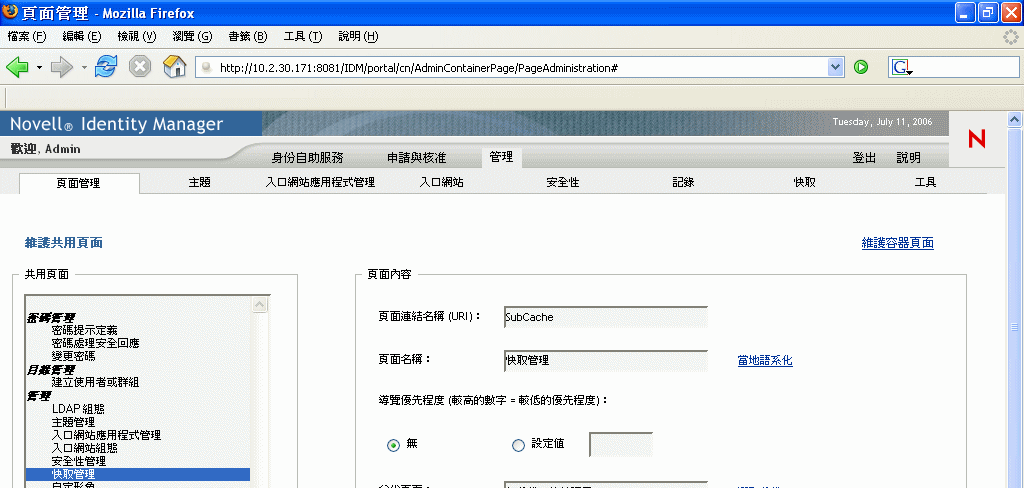Go to the Home page icon

tap(174, 67)
